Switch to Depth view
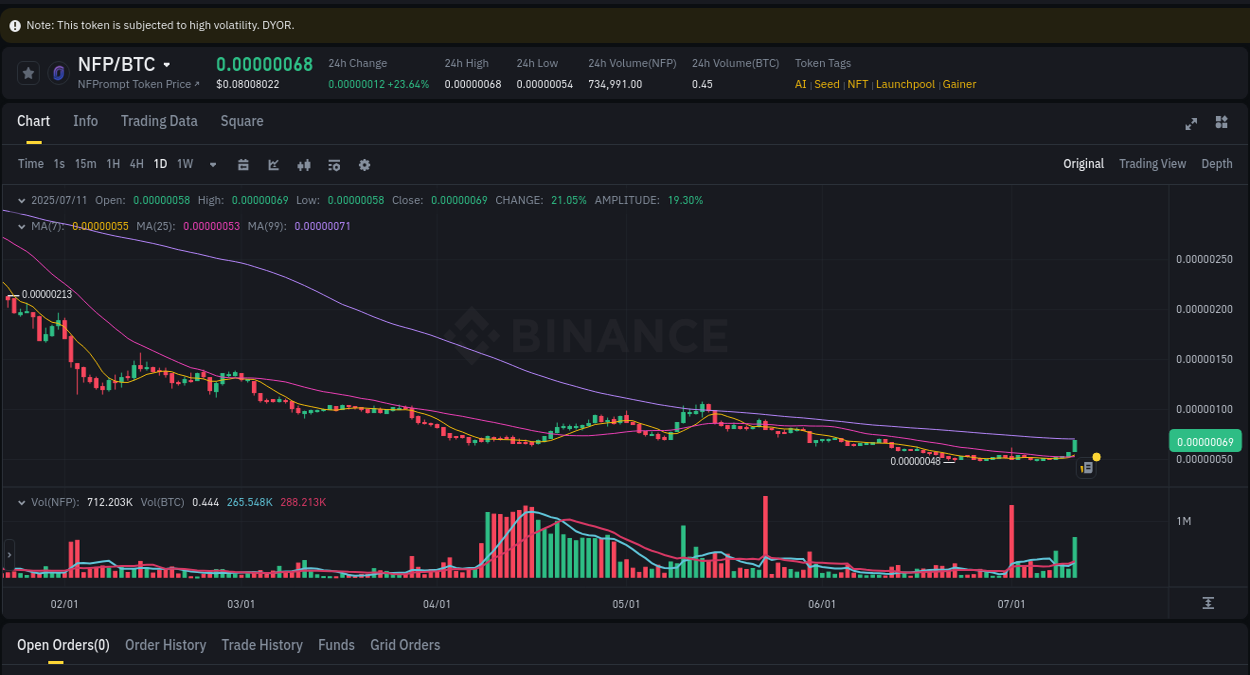This screenshot has width=1250, height=675. (1217, 163)
